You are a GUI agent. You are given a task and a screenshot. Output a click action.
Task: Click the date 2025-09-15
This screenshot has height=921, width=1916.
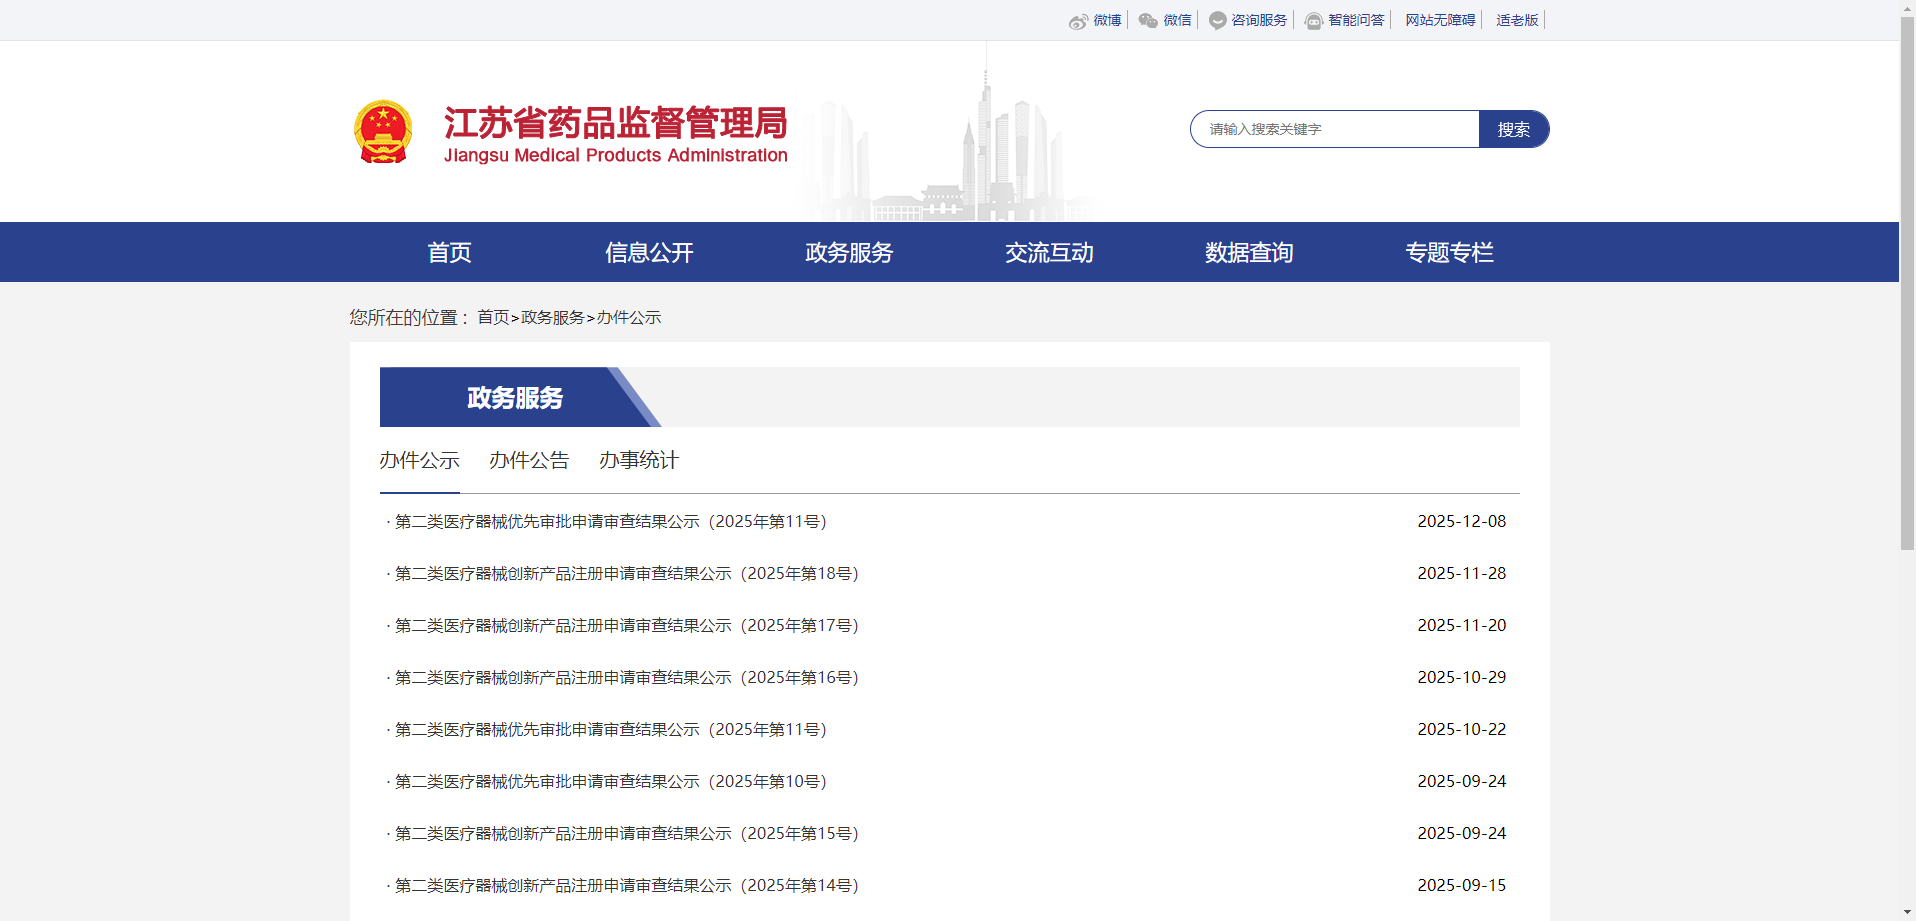[x=1462, y=885]
